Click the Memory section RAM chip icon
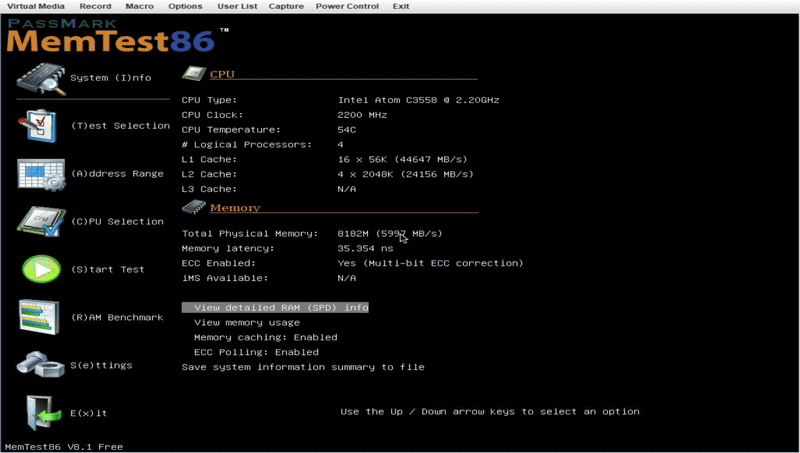The width and height of the screenshot is (800, 453). (x=194, y=207)
